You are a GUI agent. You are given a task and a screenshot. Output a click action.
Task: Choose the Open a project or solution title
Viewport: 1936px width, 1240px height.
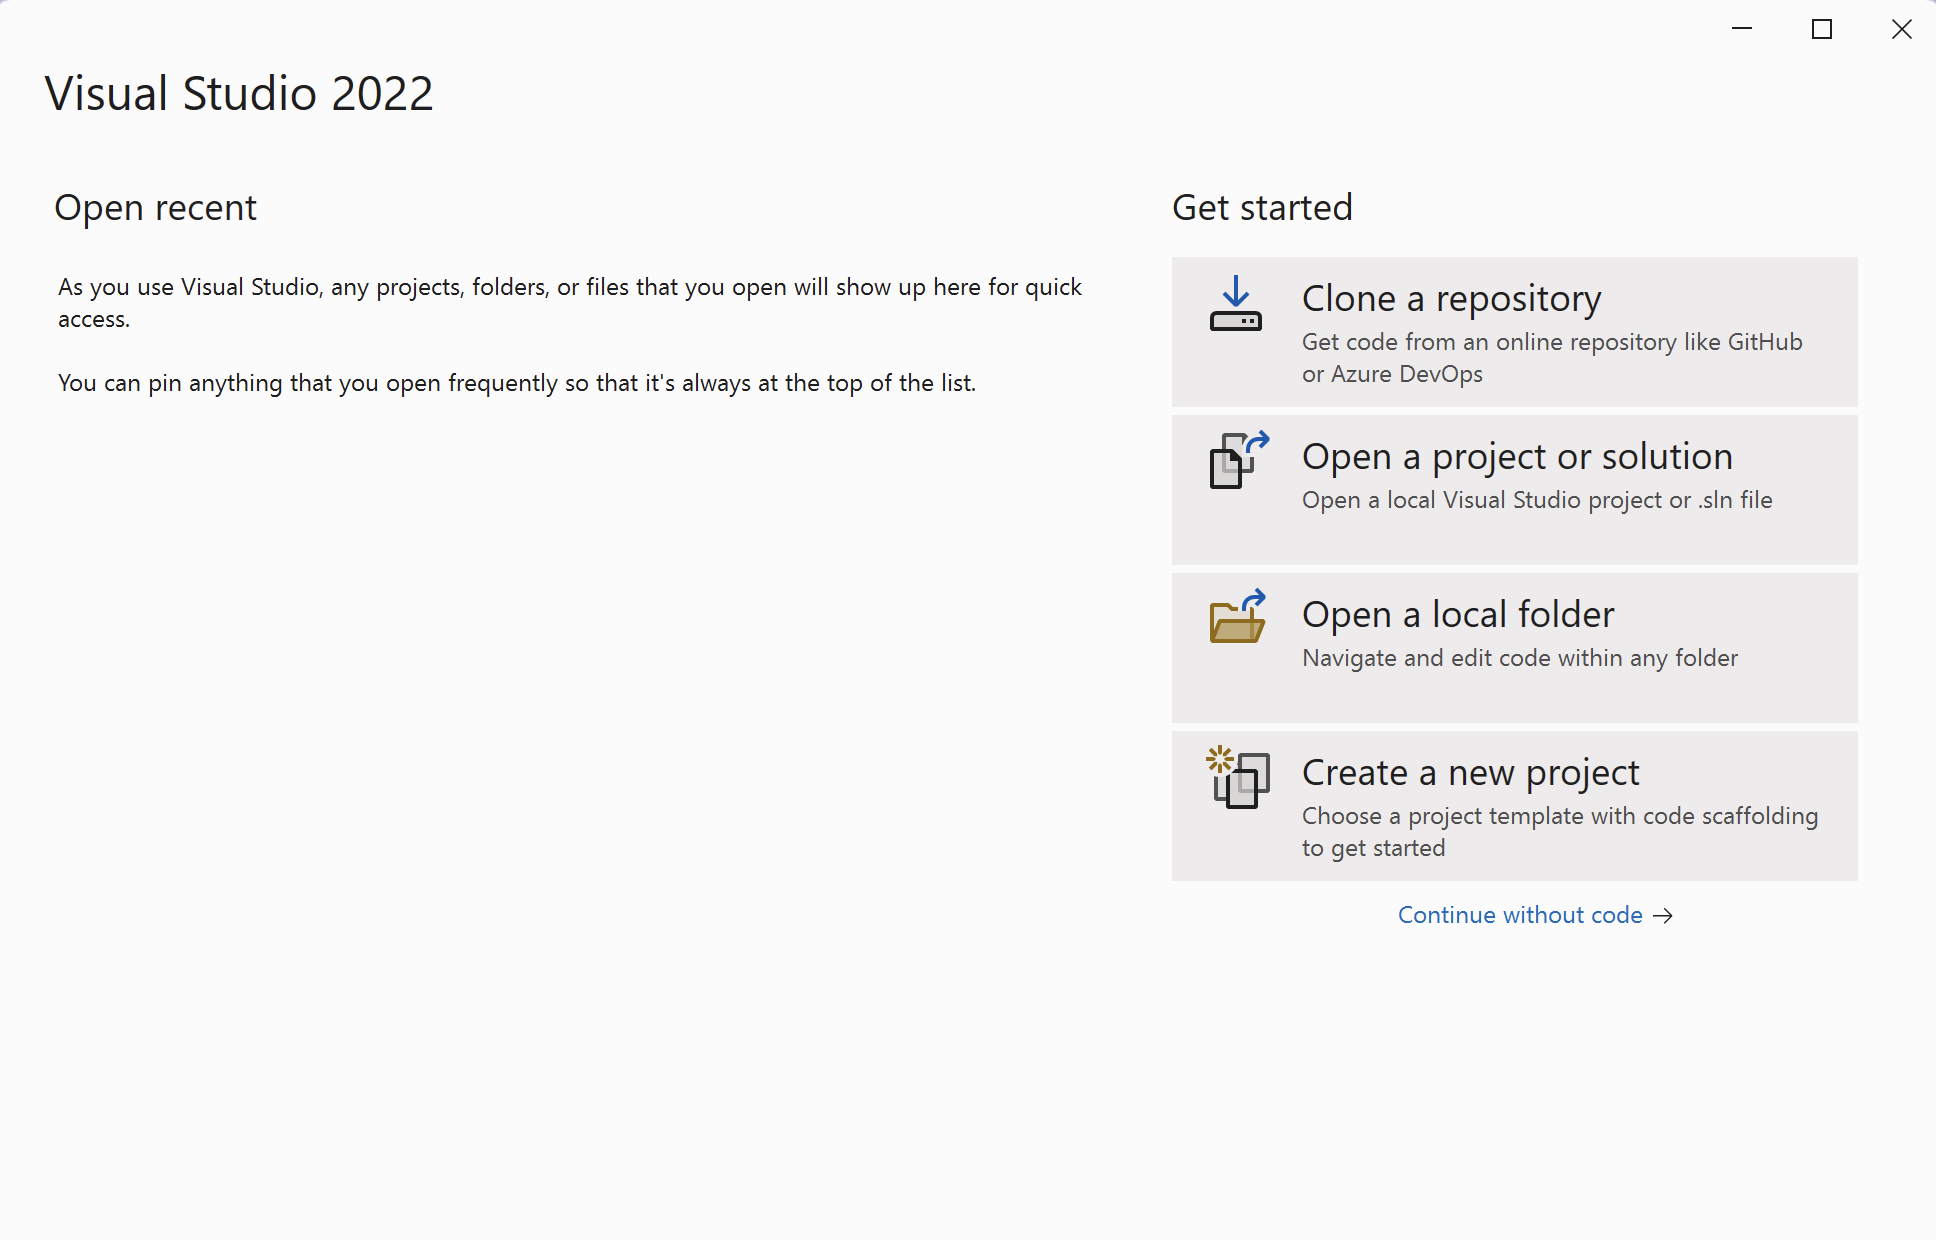(x=1516, y=457)
